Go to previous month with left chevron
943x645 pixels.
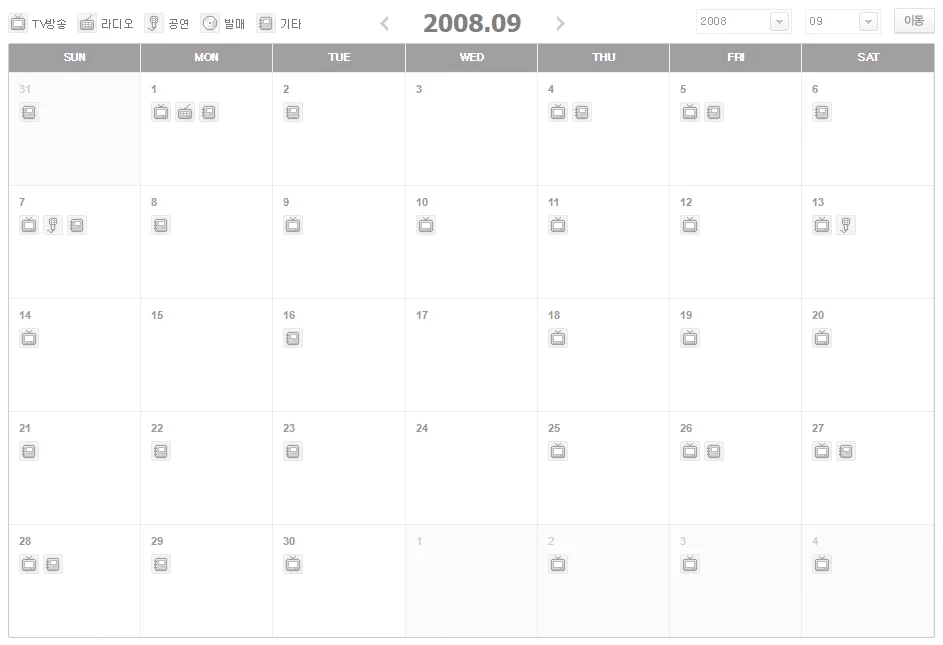click(385, 23)
